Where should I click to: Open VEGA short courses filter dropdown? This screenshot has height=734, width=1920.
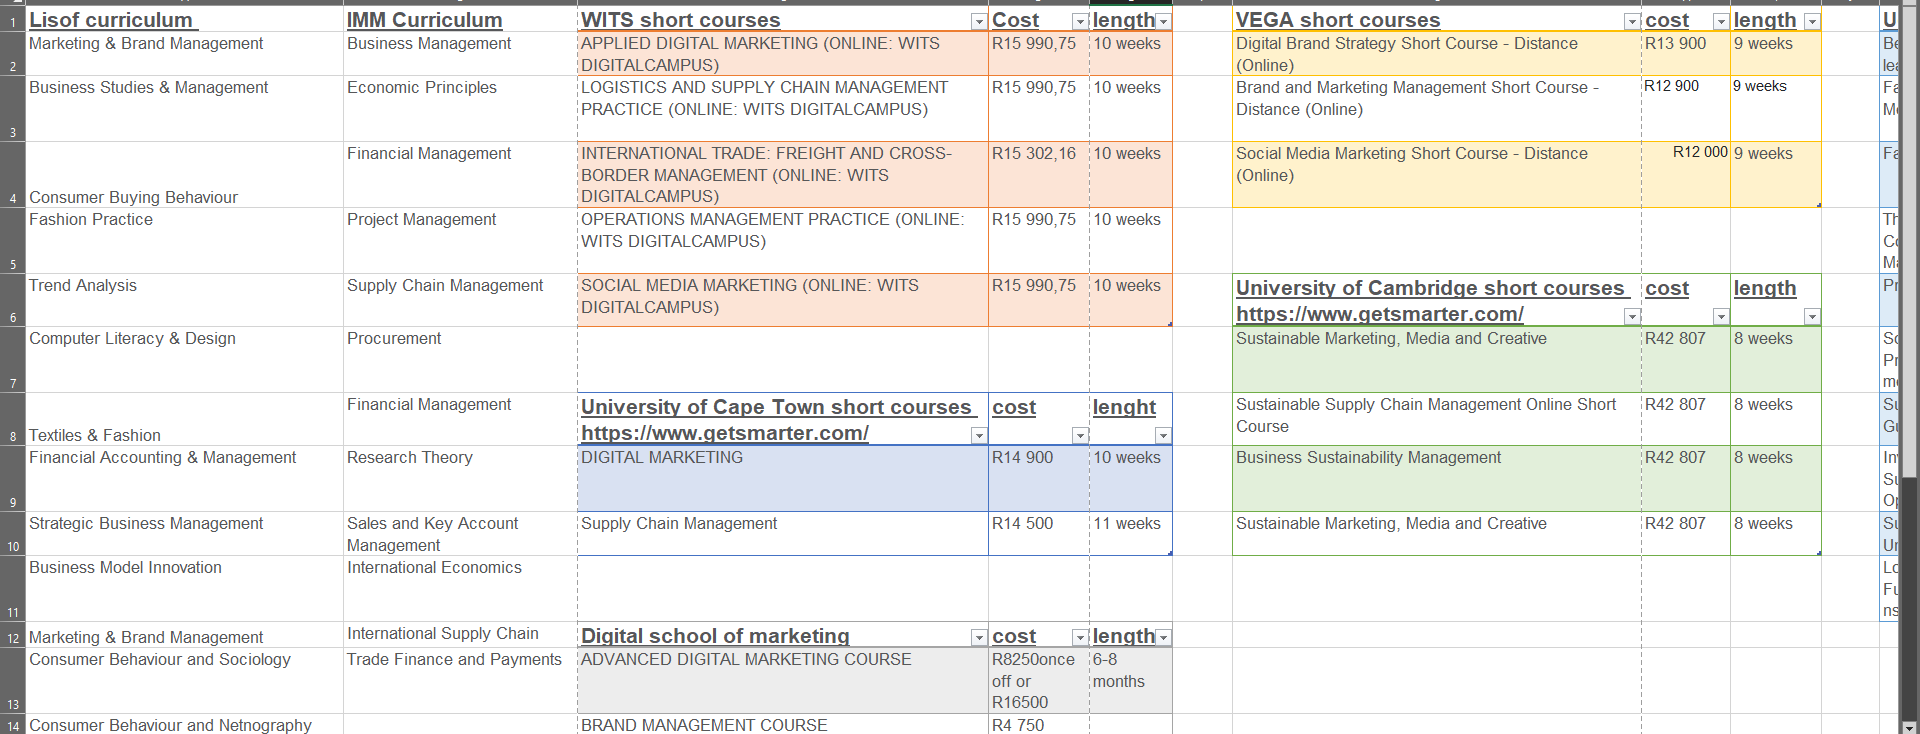[1632, 22]
